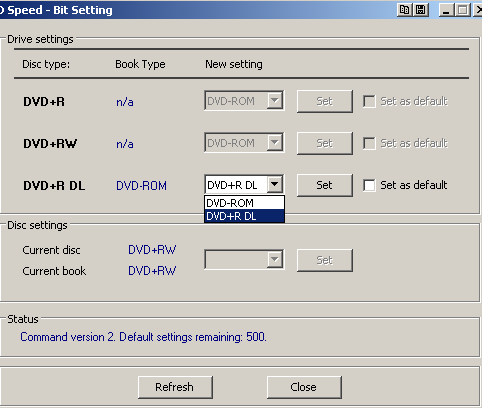
Task: Click the DVD+R DL combo box text field
Action: point(236,185)
